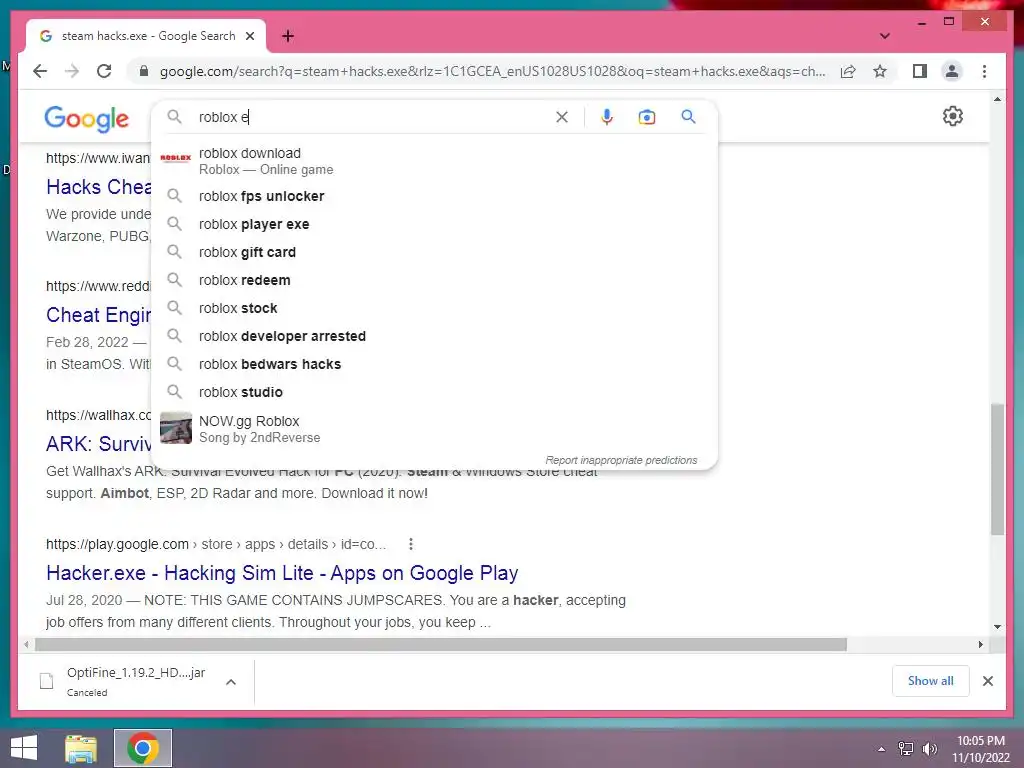
Task: Open the ARK: Survival result link
Action: pyautogui.click(x=98, y=444)
